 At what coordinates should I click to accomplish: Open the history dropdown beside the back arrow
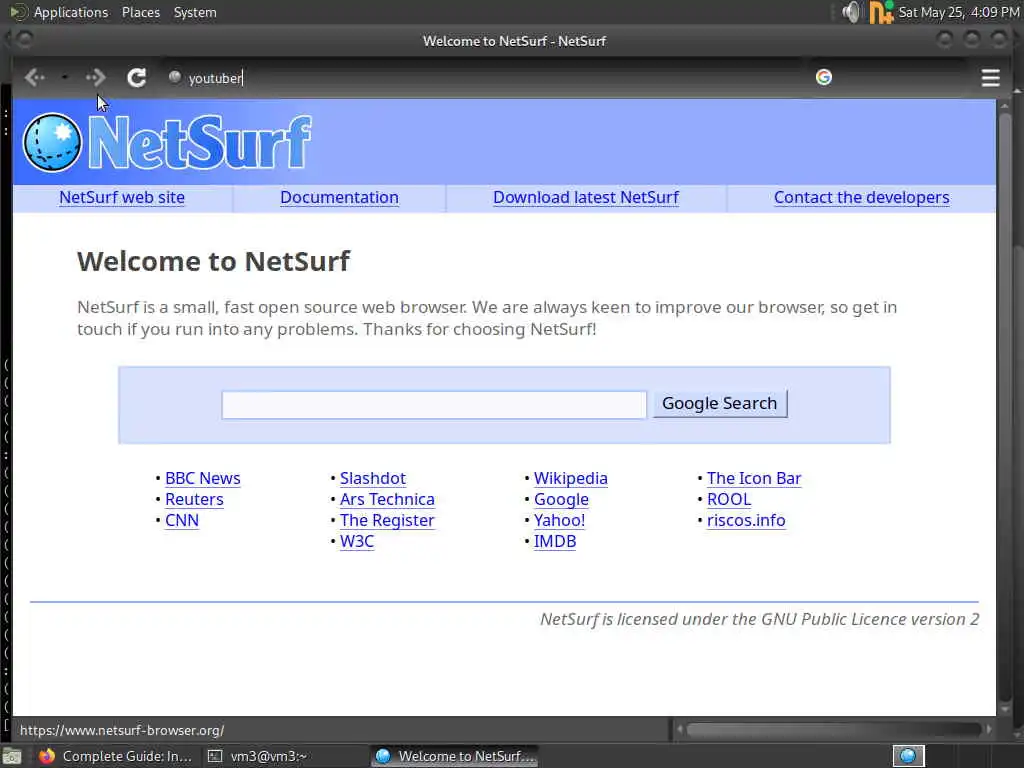pos(65,78)
